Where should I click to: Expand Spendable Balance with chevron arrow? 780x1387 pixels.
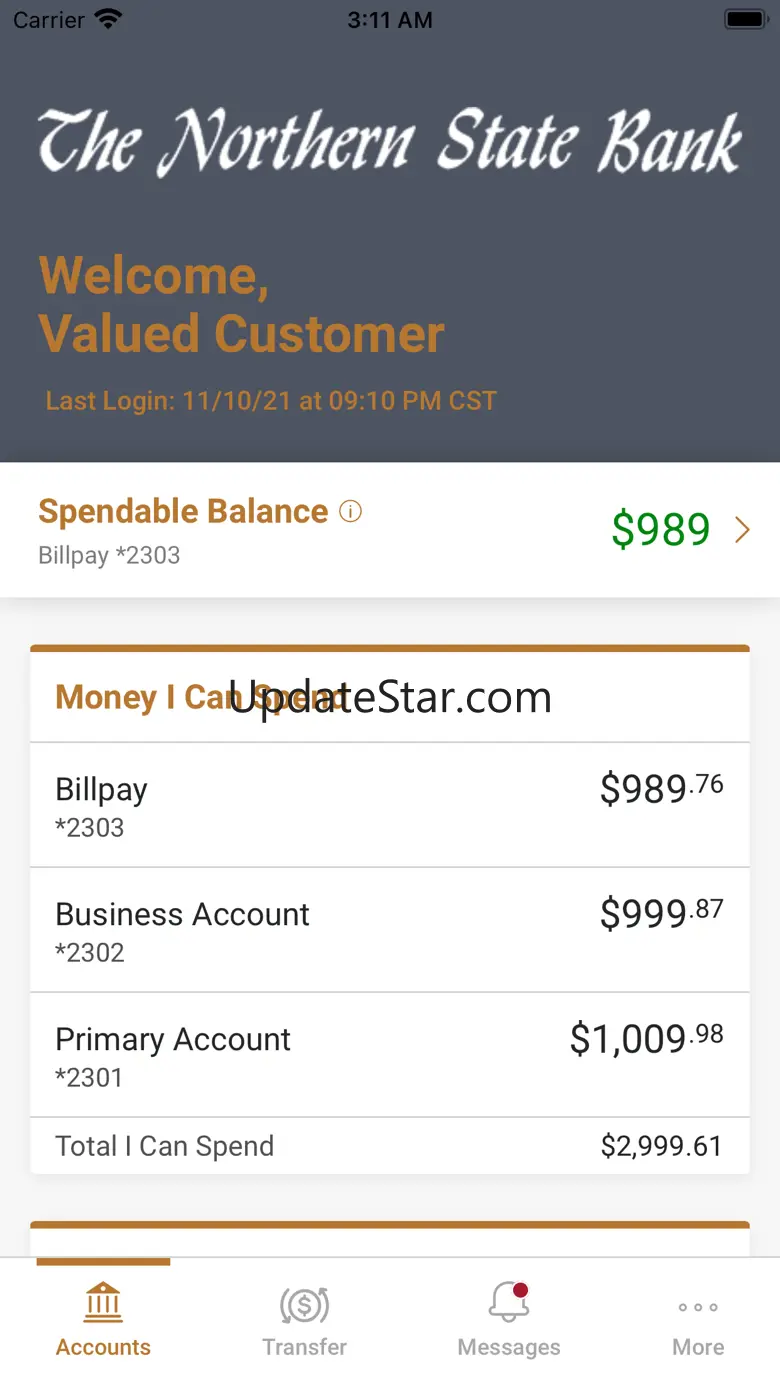tap(742, 530)
